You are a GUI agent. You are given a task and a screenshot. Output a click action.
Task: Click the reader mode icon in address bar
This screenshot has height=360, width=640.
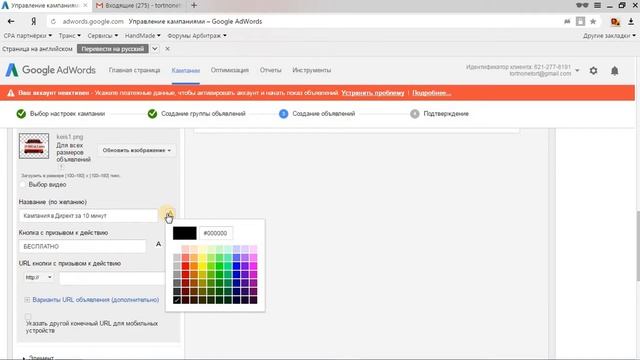tap(567, 21)
